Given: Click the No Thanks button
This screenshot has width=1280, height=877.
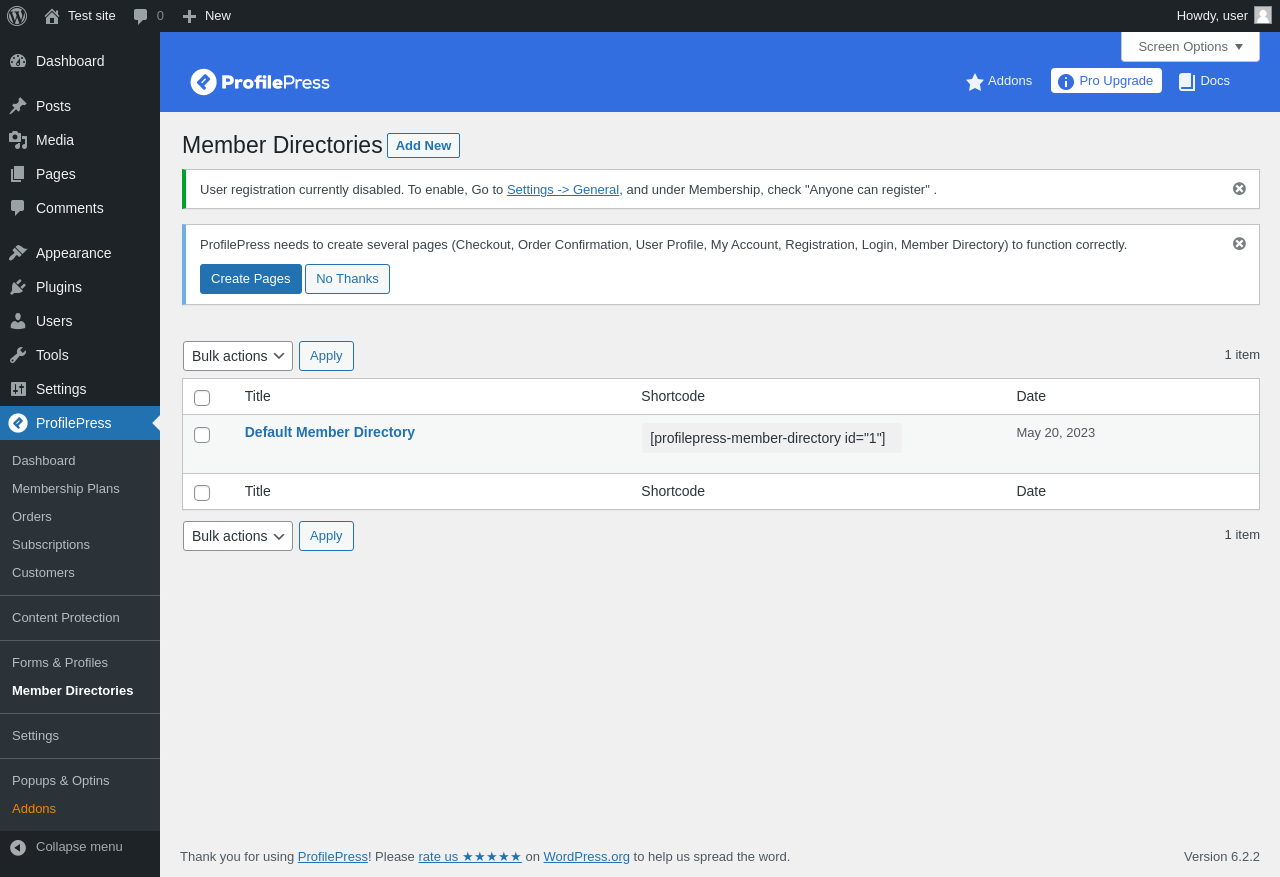Looking at the screenshot, I should tap(347, 279).
